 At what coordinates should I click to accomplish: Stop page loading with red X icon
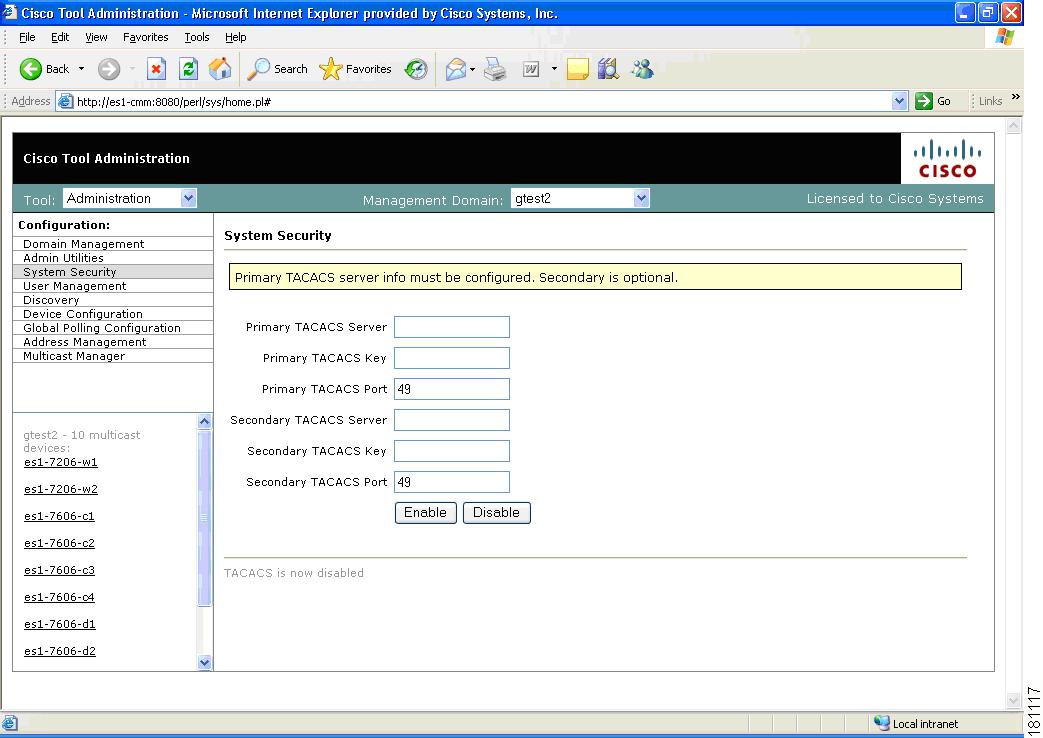click(156, 69)
